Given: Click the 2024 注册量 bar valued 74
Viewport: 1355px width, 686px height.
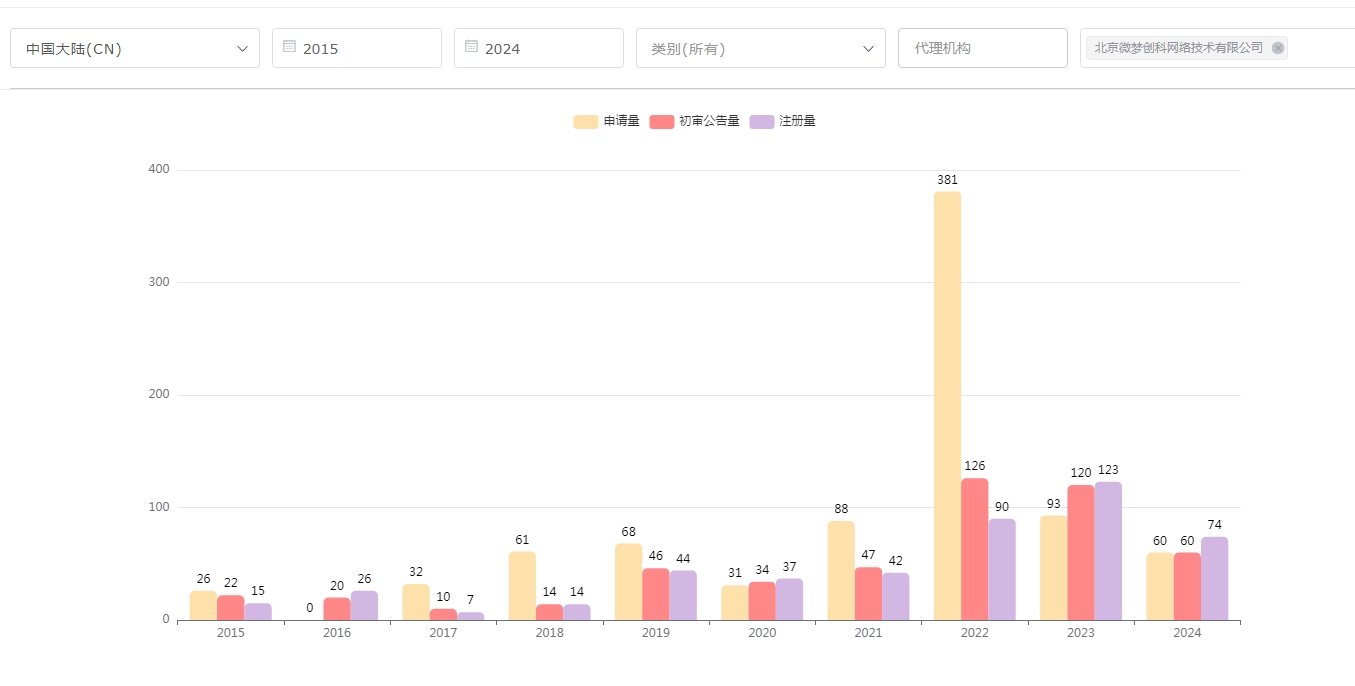Looking at the screenshot, I should tap(1214, 578).
